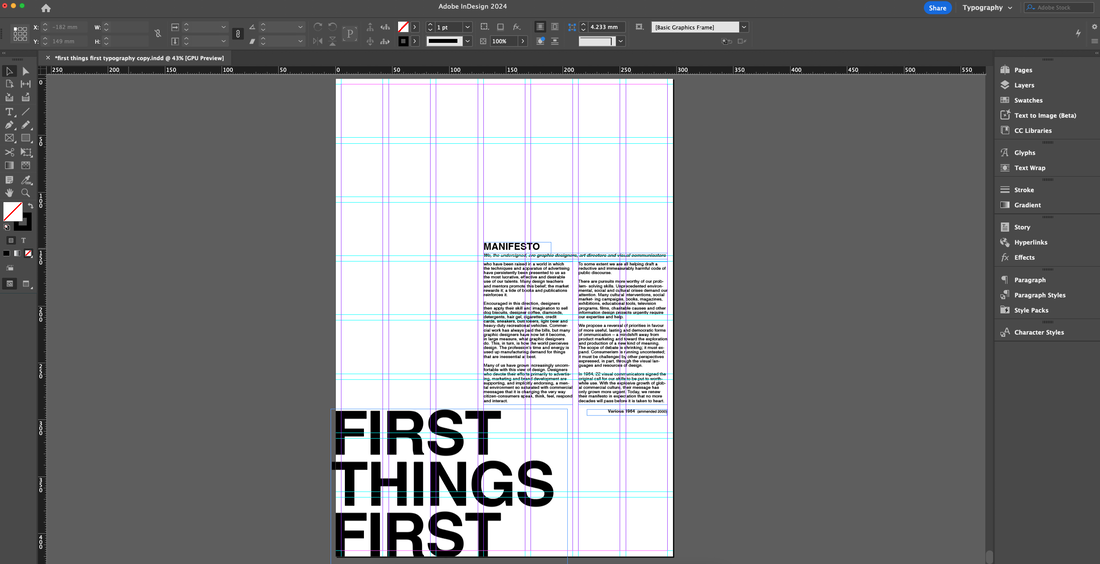
Task: Open the rotation angle dropdown
Action: (300, 27)
